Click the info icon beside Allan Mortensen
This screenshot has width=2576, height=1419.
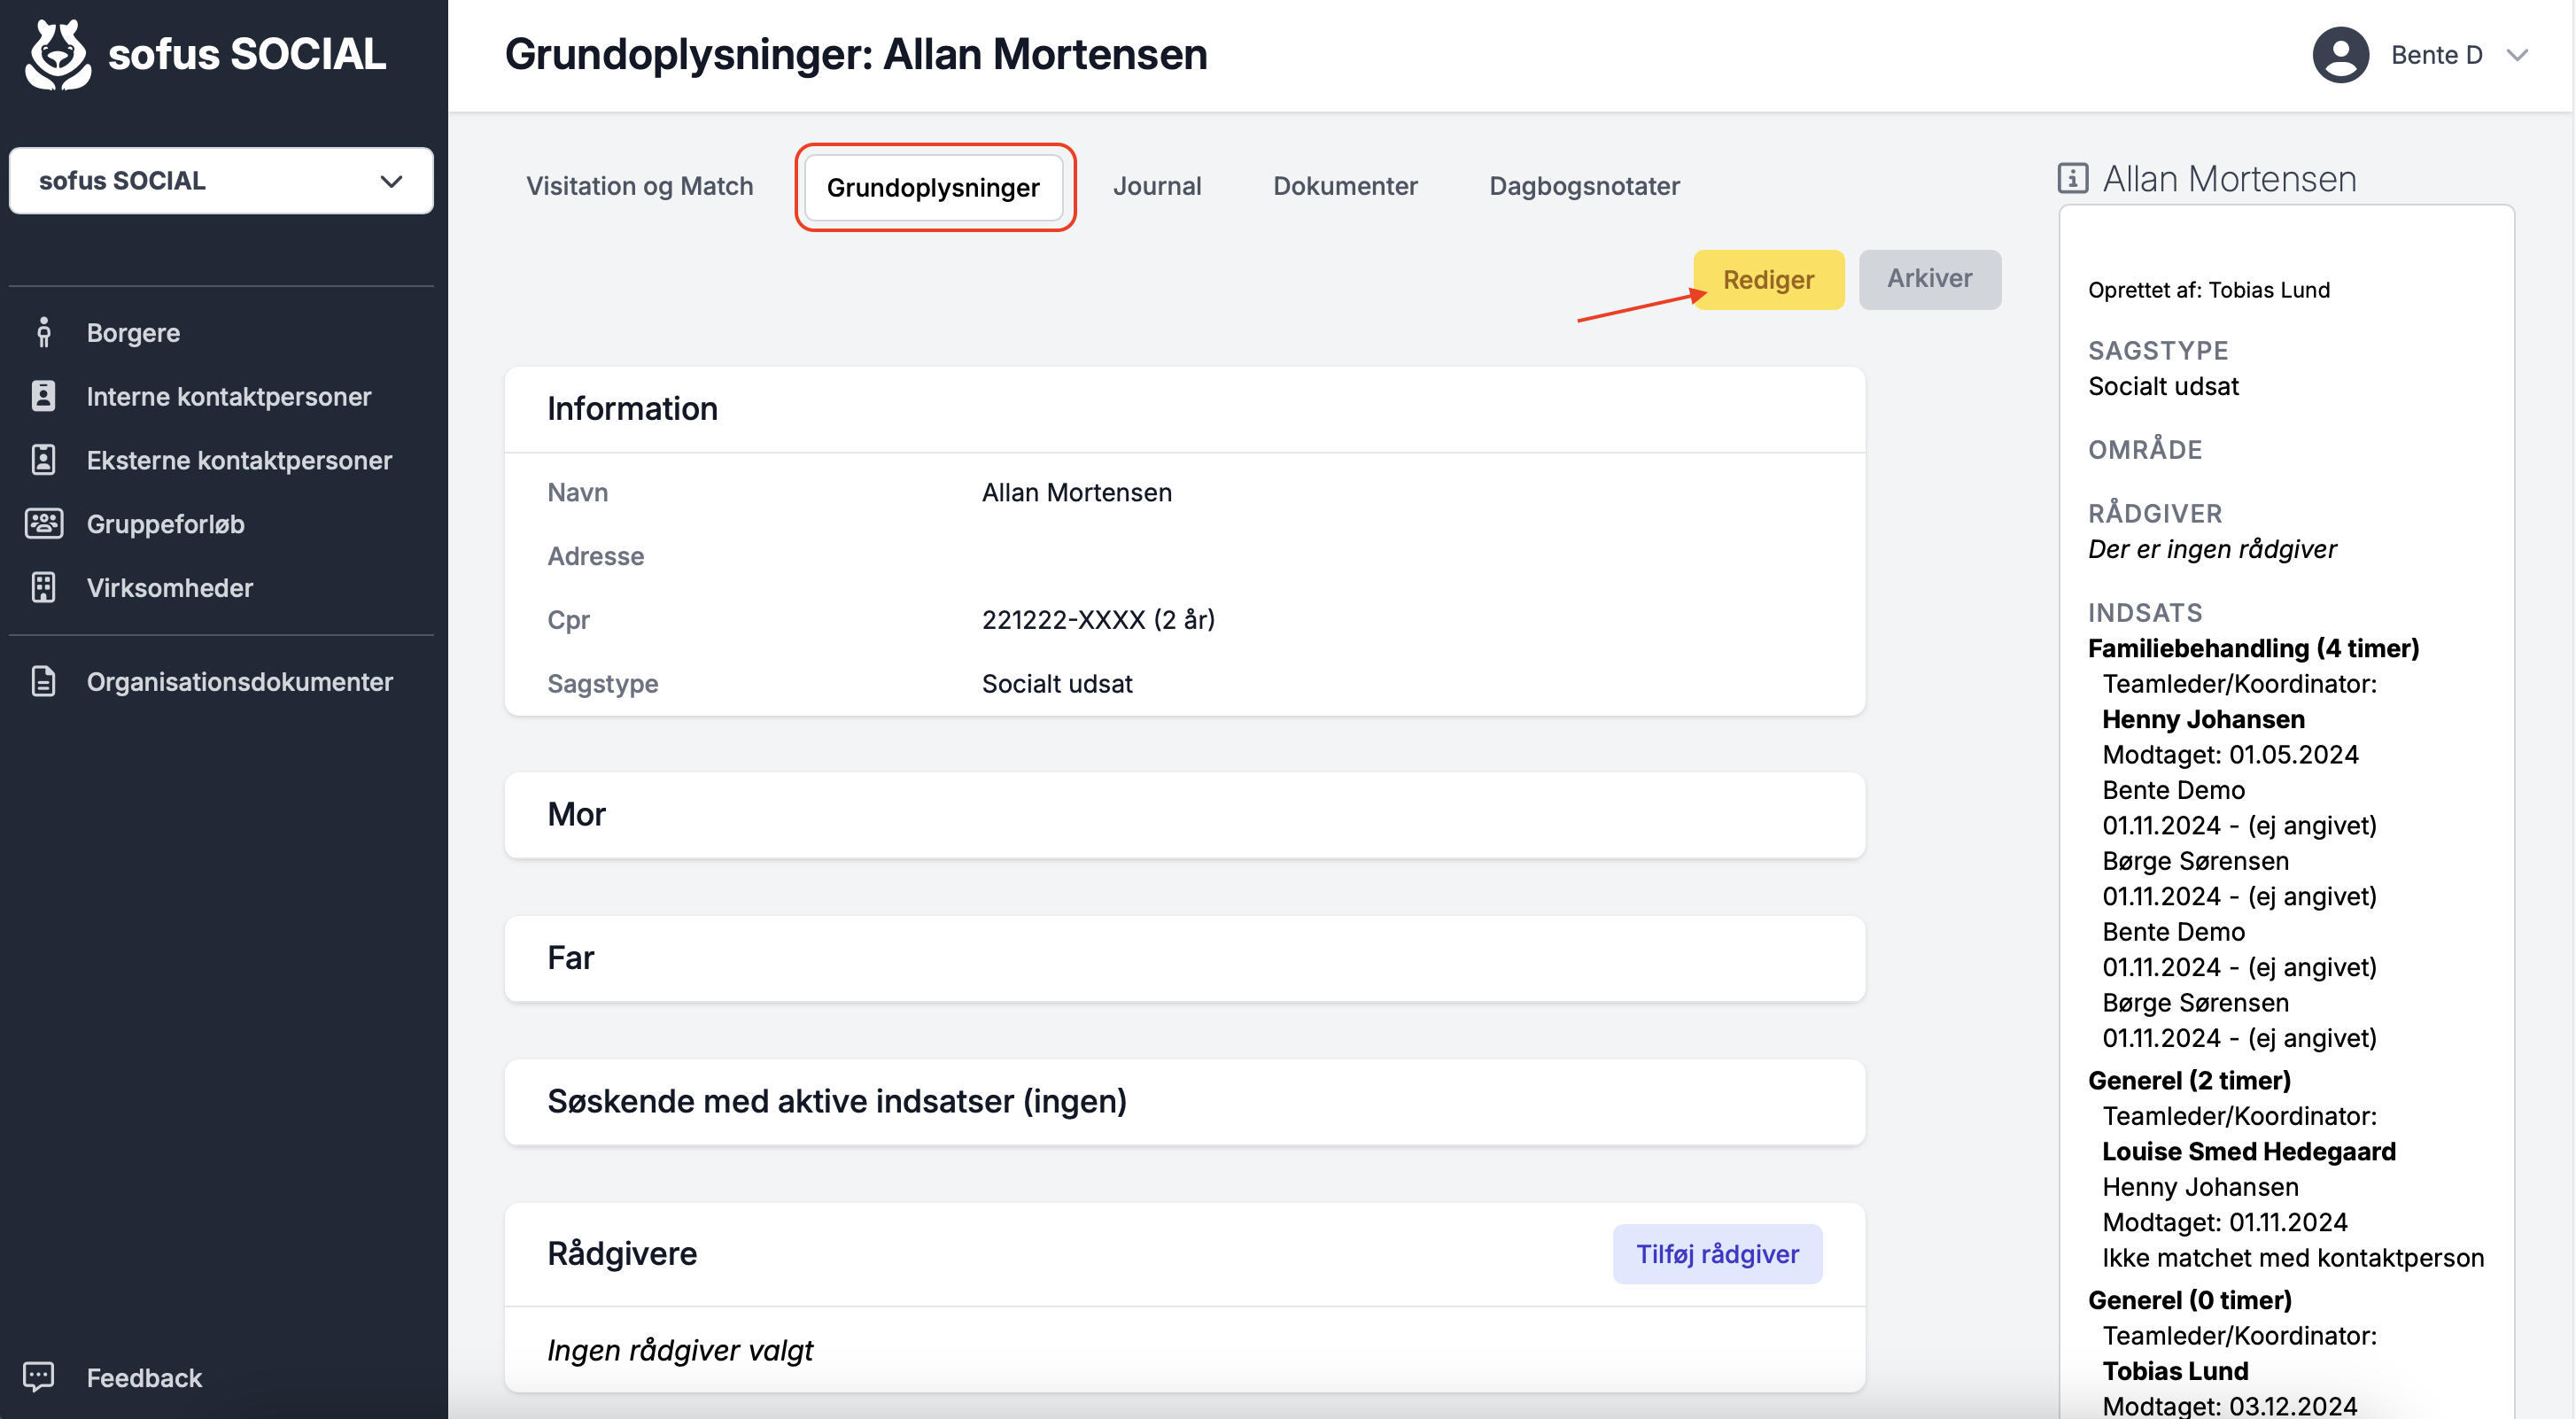(2072, 178)
